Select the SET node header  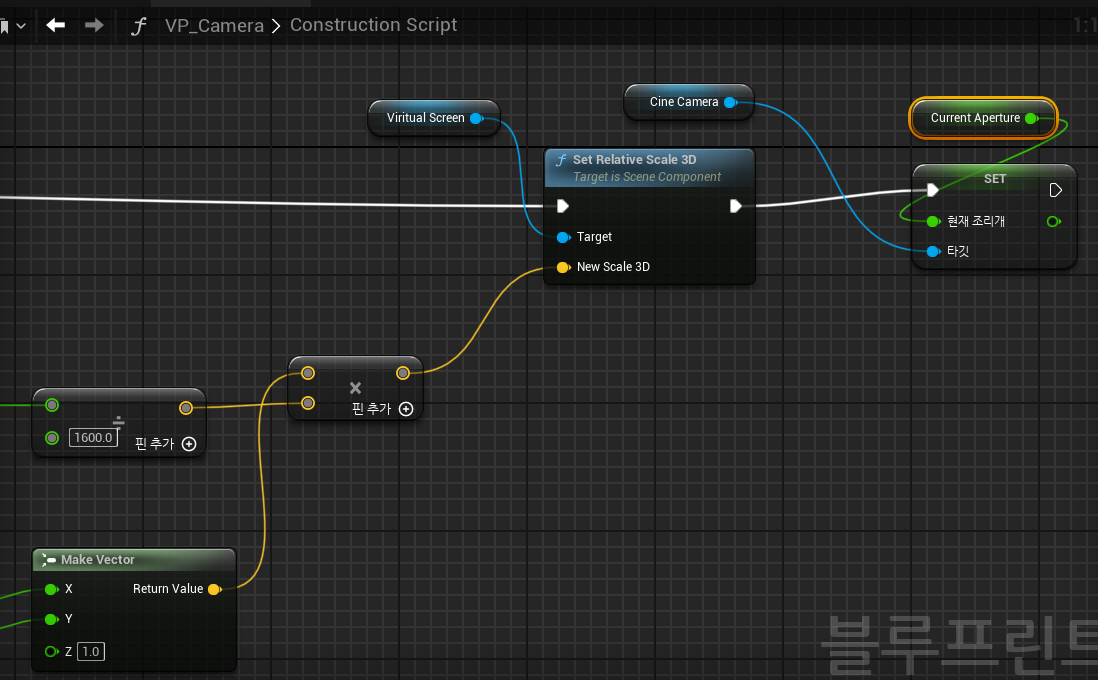(994, 179)
